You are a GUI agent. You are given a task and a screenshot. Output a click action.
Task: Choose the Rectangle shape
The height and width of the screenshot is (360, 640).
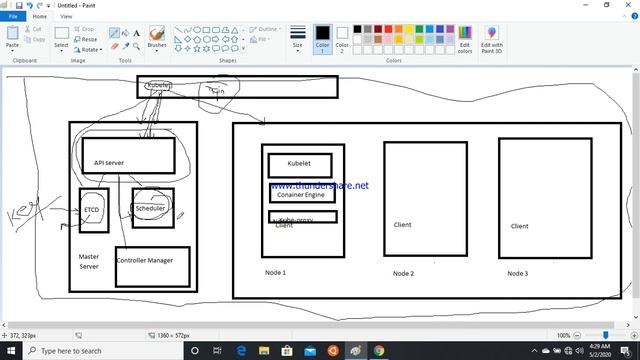pos(206,30)
